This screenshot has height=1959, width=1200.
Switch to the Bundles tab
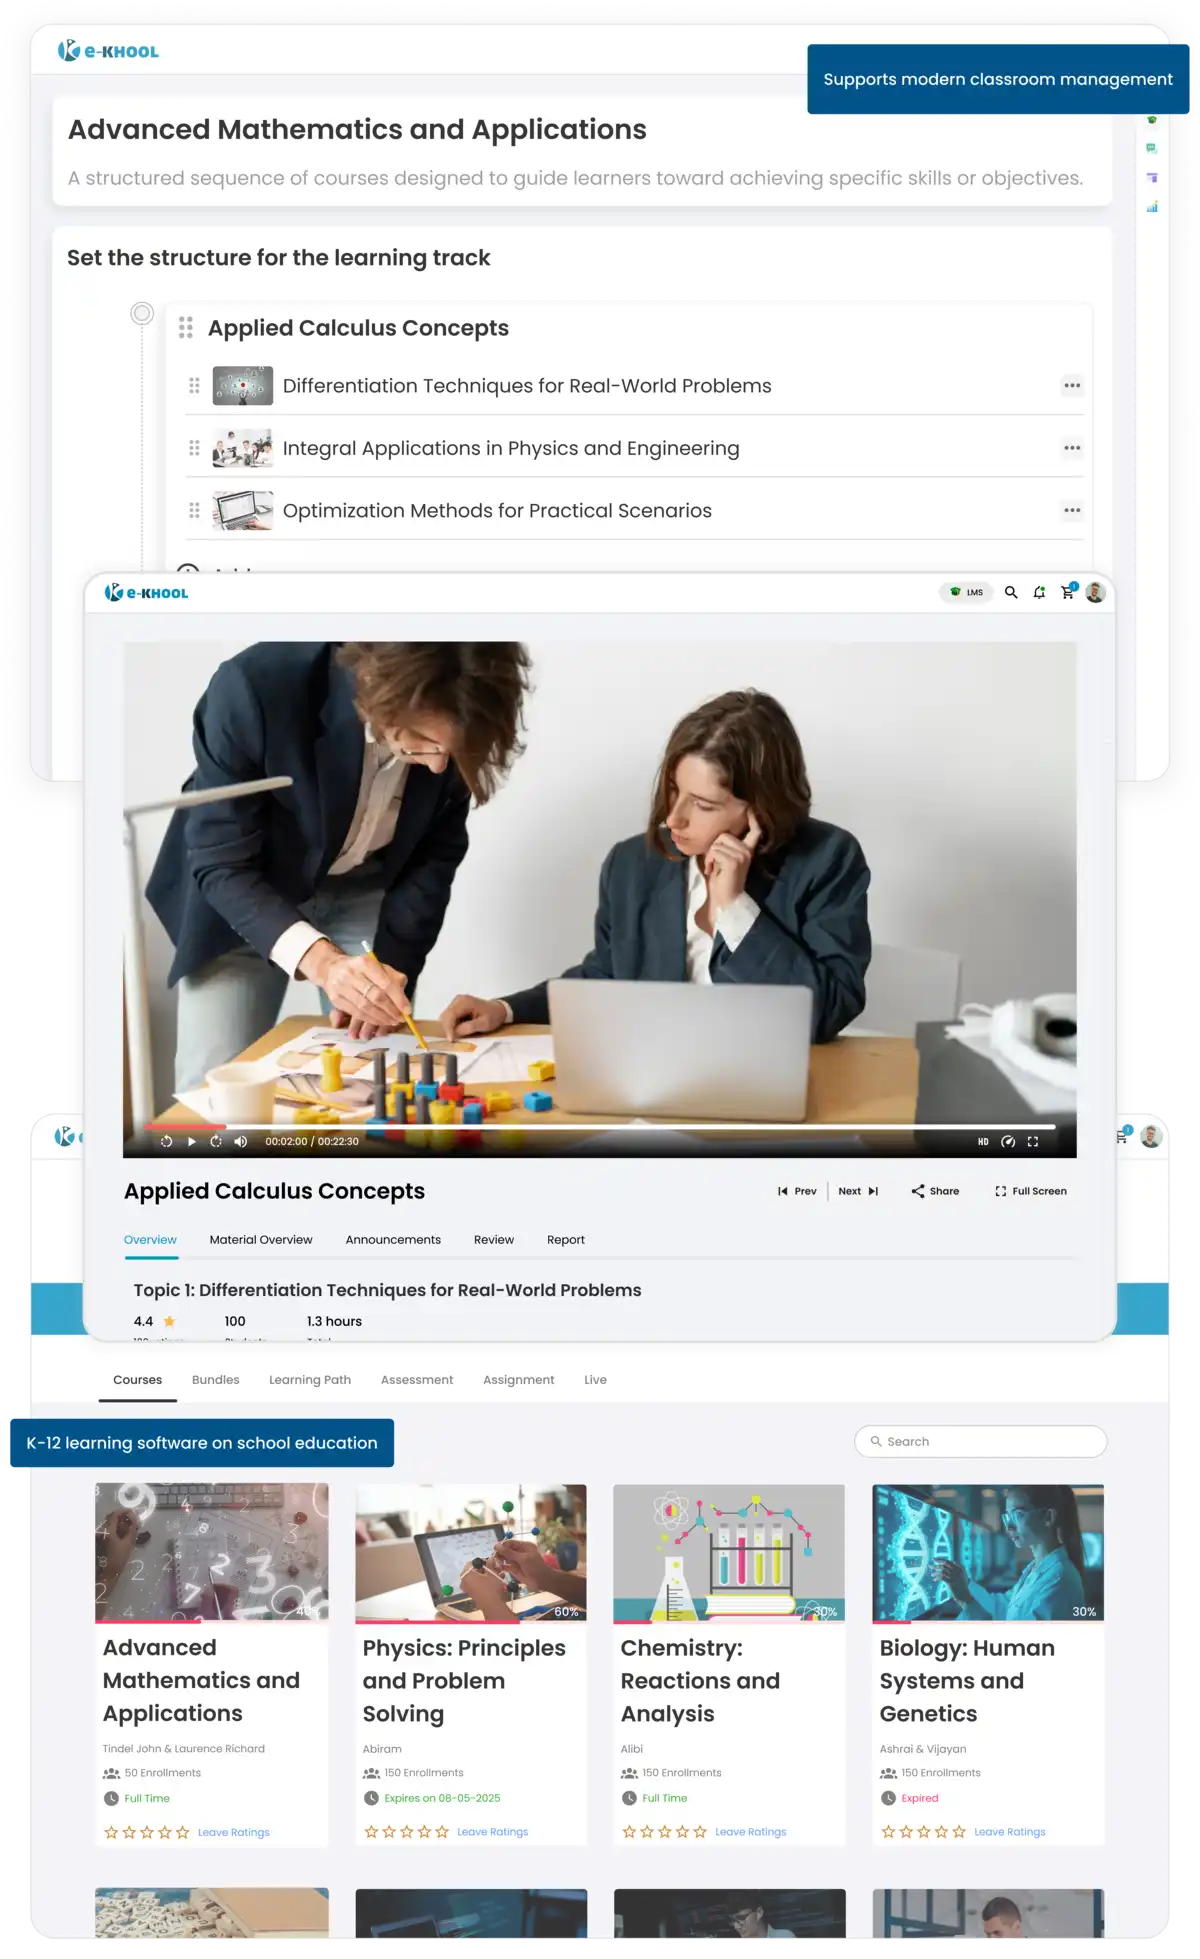[216, 1380]
